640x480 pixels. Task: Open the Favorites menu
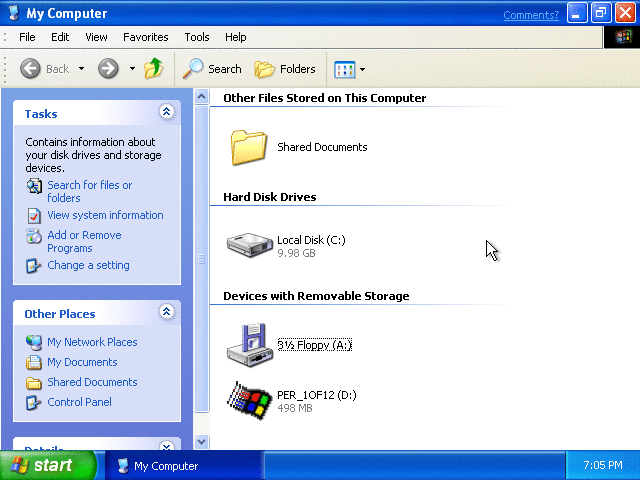pyautogui.click(x=146, y=37)
